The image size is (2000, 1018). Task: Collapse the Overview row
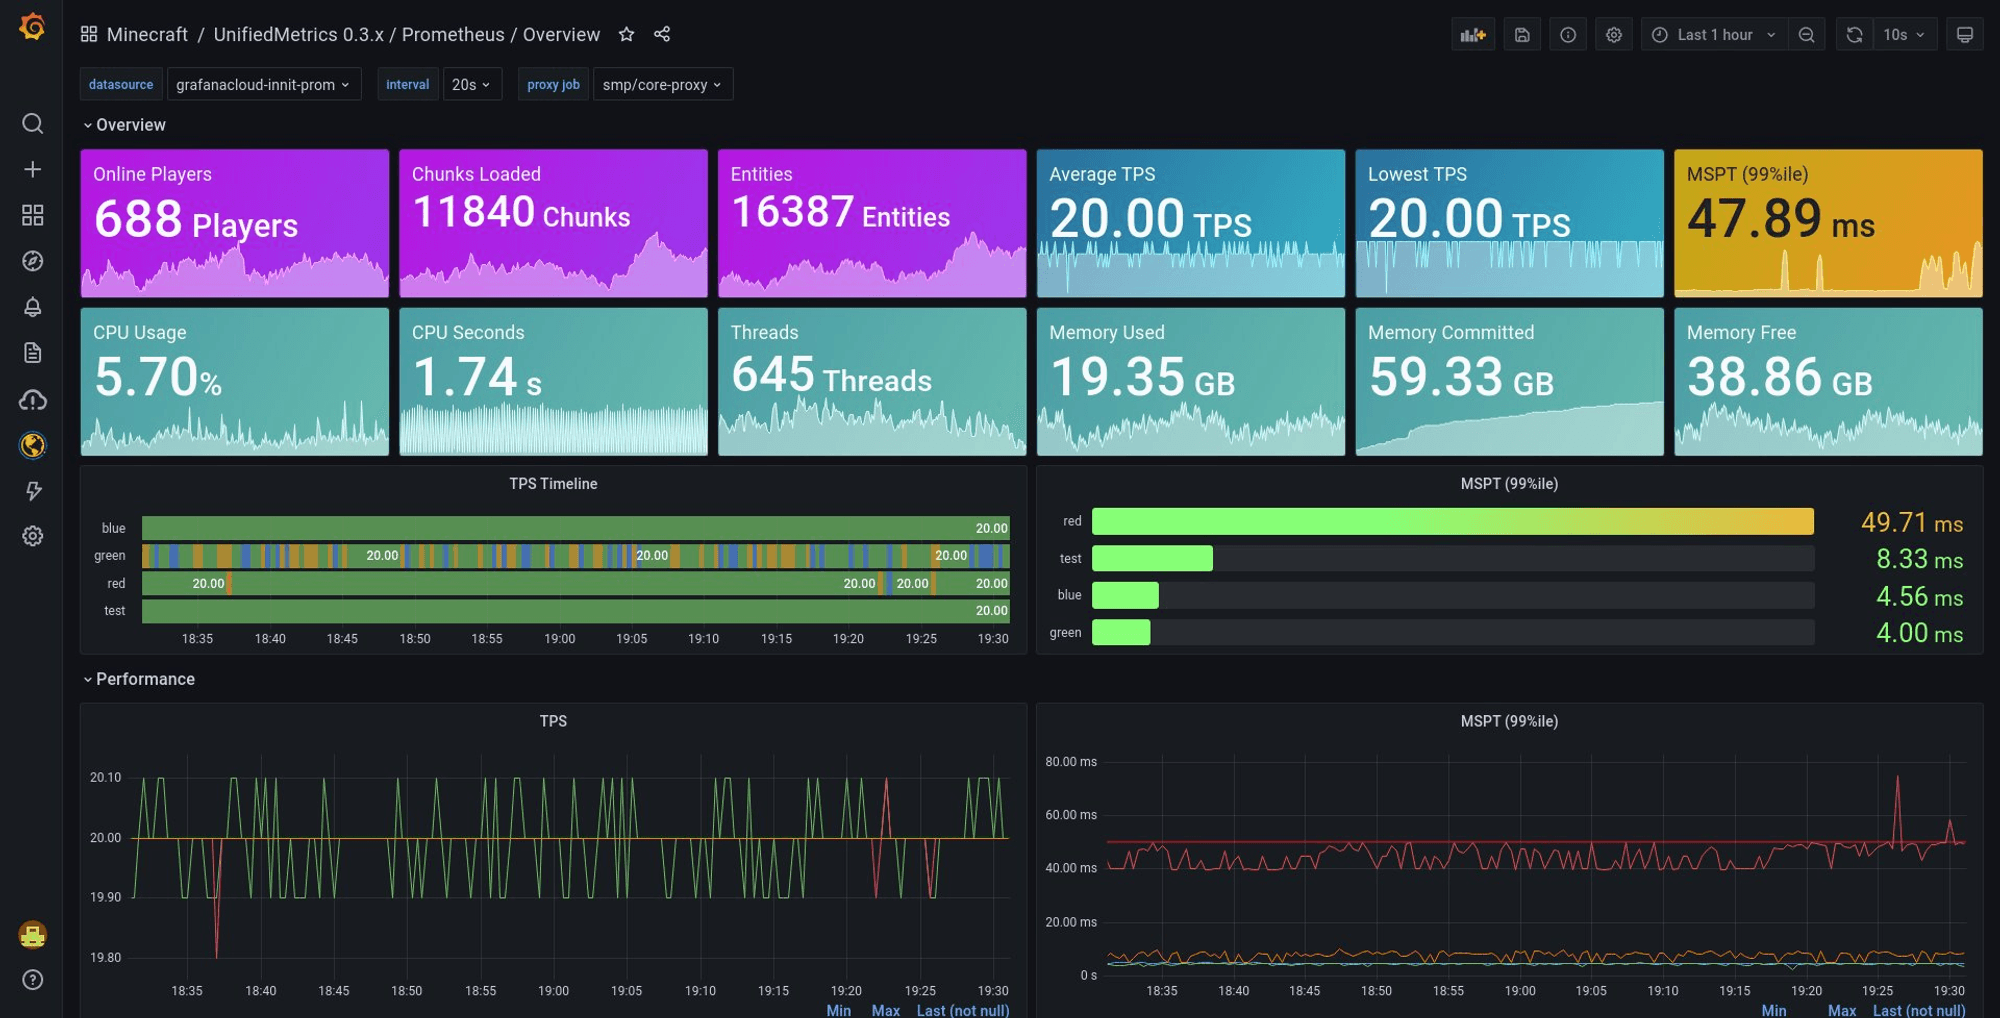124,125
